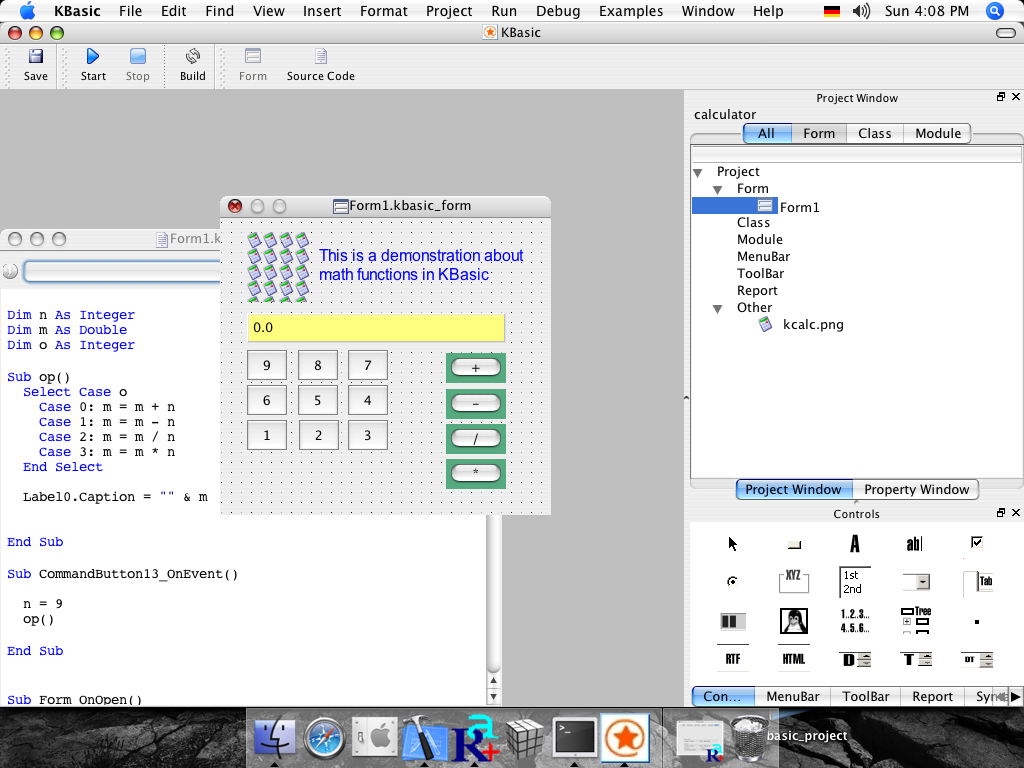Open Source Code view from toolbar

320,64
